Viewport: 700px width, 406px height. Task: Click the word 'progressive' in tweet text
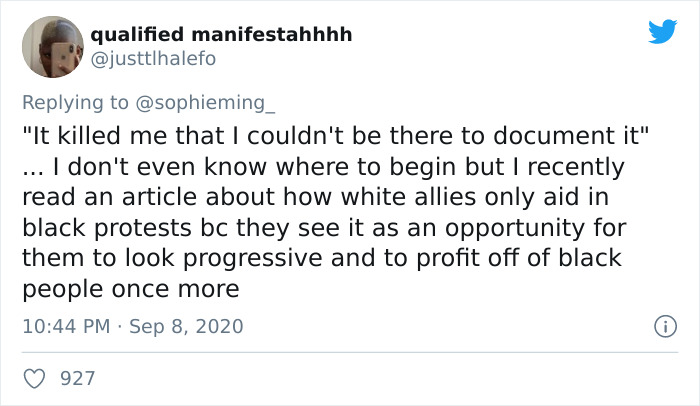[x=253, y=259]
